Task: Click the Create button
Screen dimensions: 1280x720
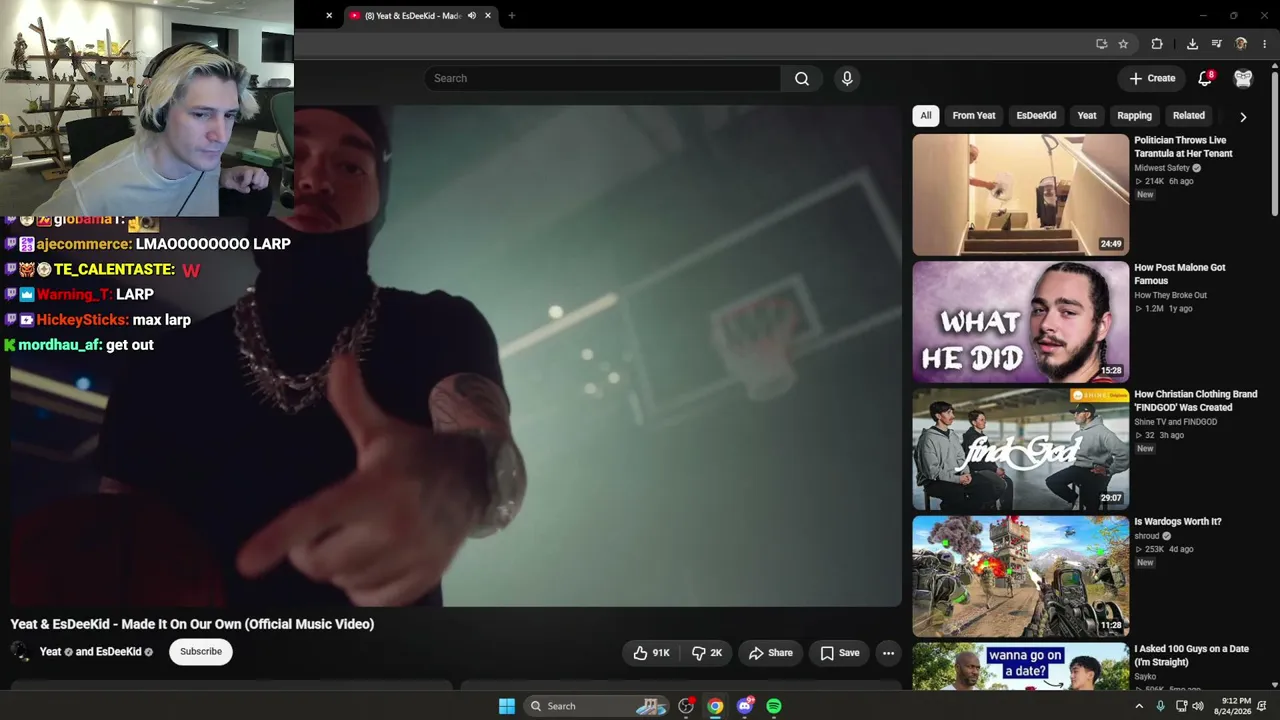Action: click(x=1152, y=78)
